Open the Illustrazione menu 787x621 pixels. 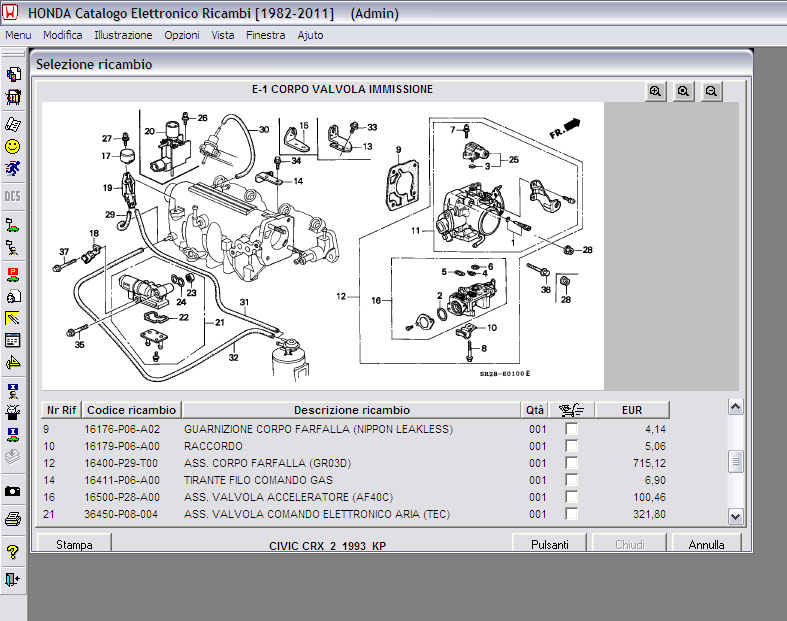click(123, 35)
